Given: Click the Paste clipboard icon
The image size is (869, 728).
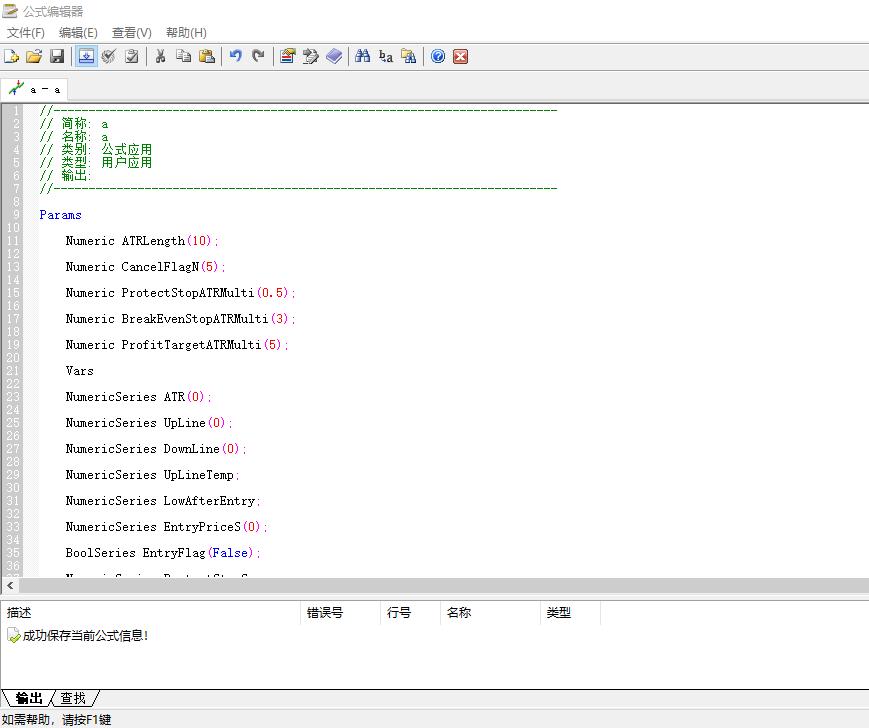Looking at the screenshot, I should 207,57.
